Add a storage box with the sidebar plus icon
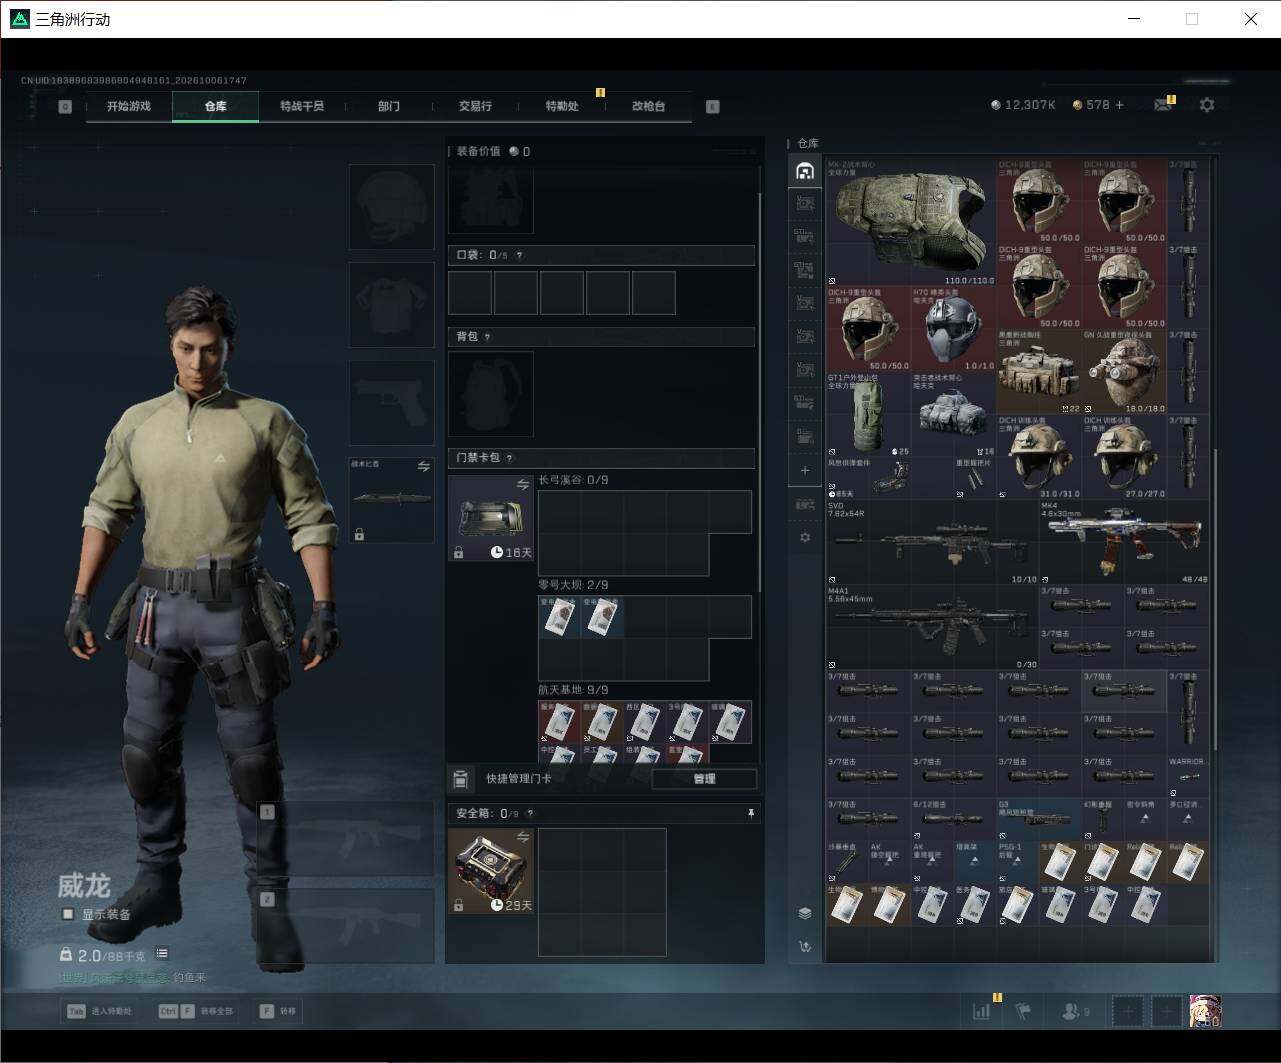Viewport: 1281px width, 1063px height. pos(805,470)
